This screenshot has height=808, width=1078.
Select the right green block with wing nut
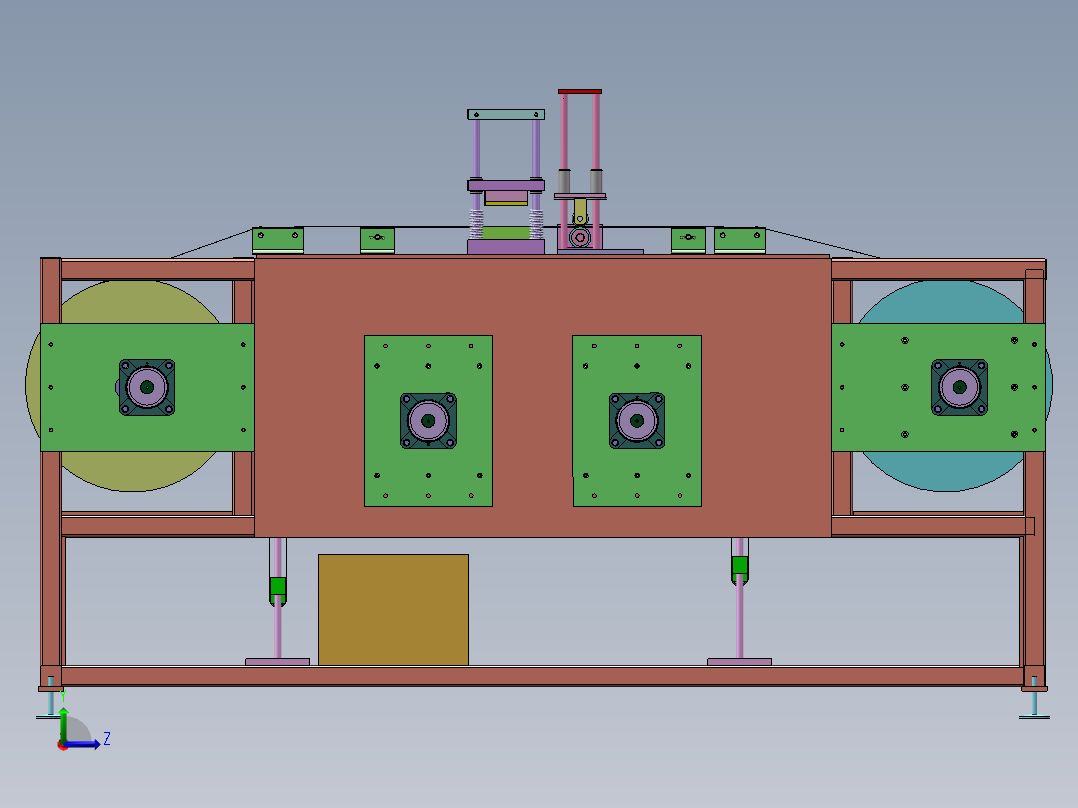(688, 240)
